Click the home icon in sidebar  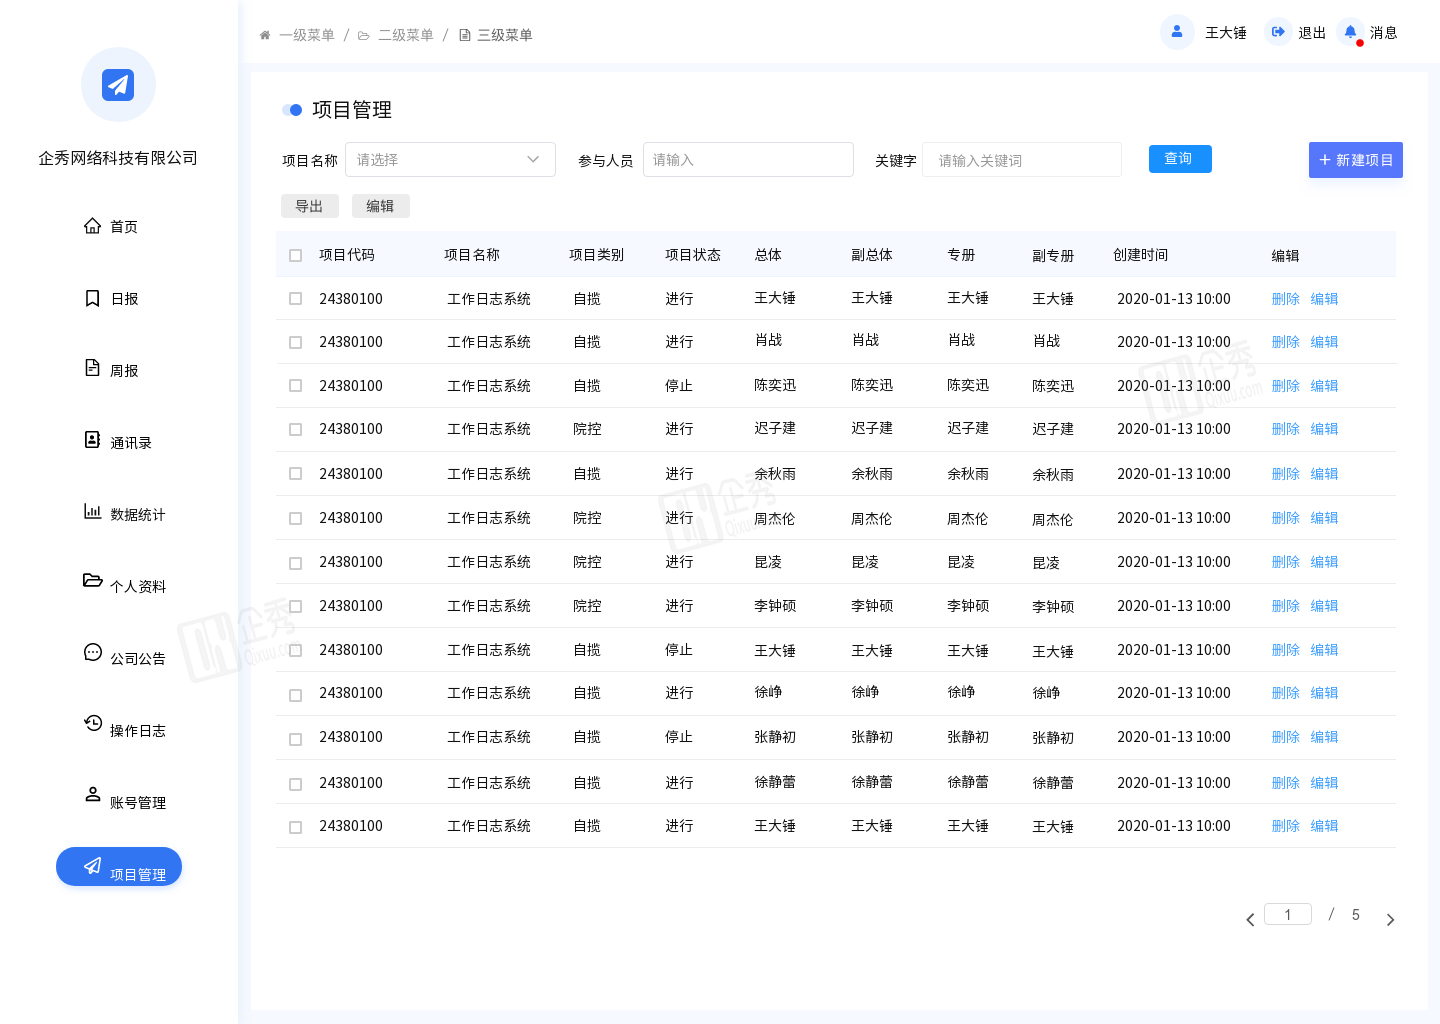point(92,226)
